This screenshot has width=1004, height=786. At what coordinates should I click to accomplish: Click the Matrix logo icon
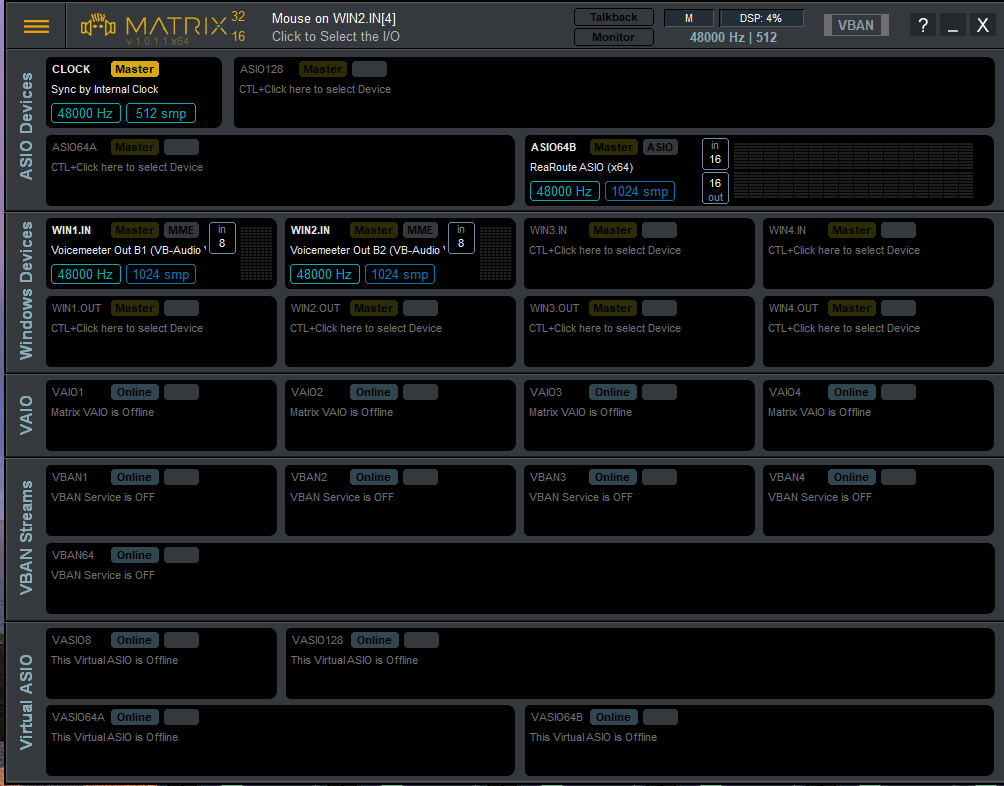pyautogui.click(x=98, y=26)
